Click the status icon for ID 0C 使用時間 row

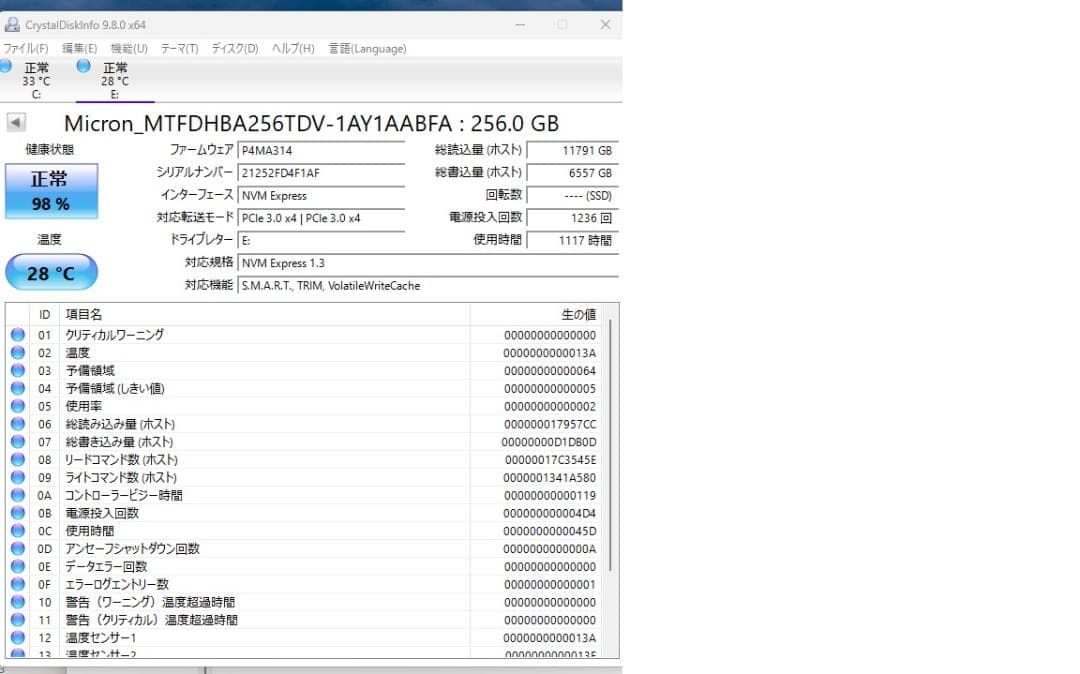(18, 531)
